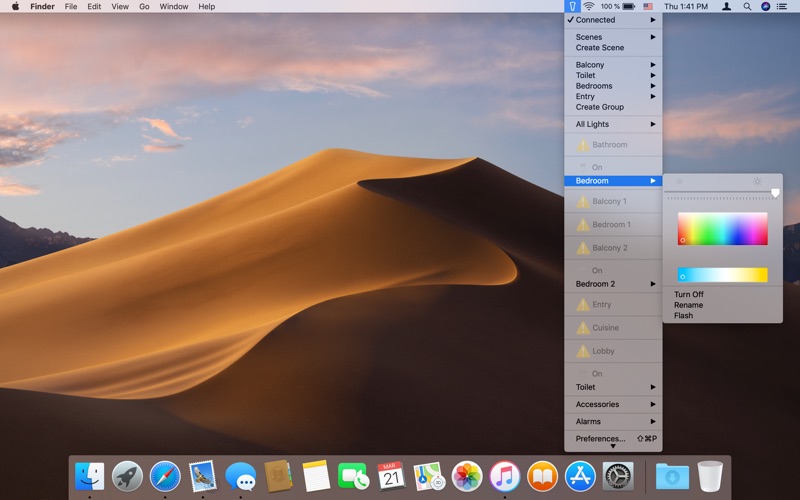Open System Preferences gear in Dock
Viewport: 800px width, 500px height.
[x=618, y=476]
